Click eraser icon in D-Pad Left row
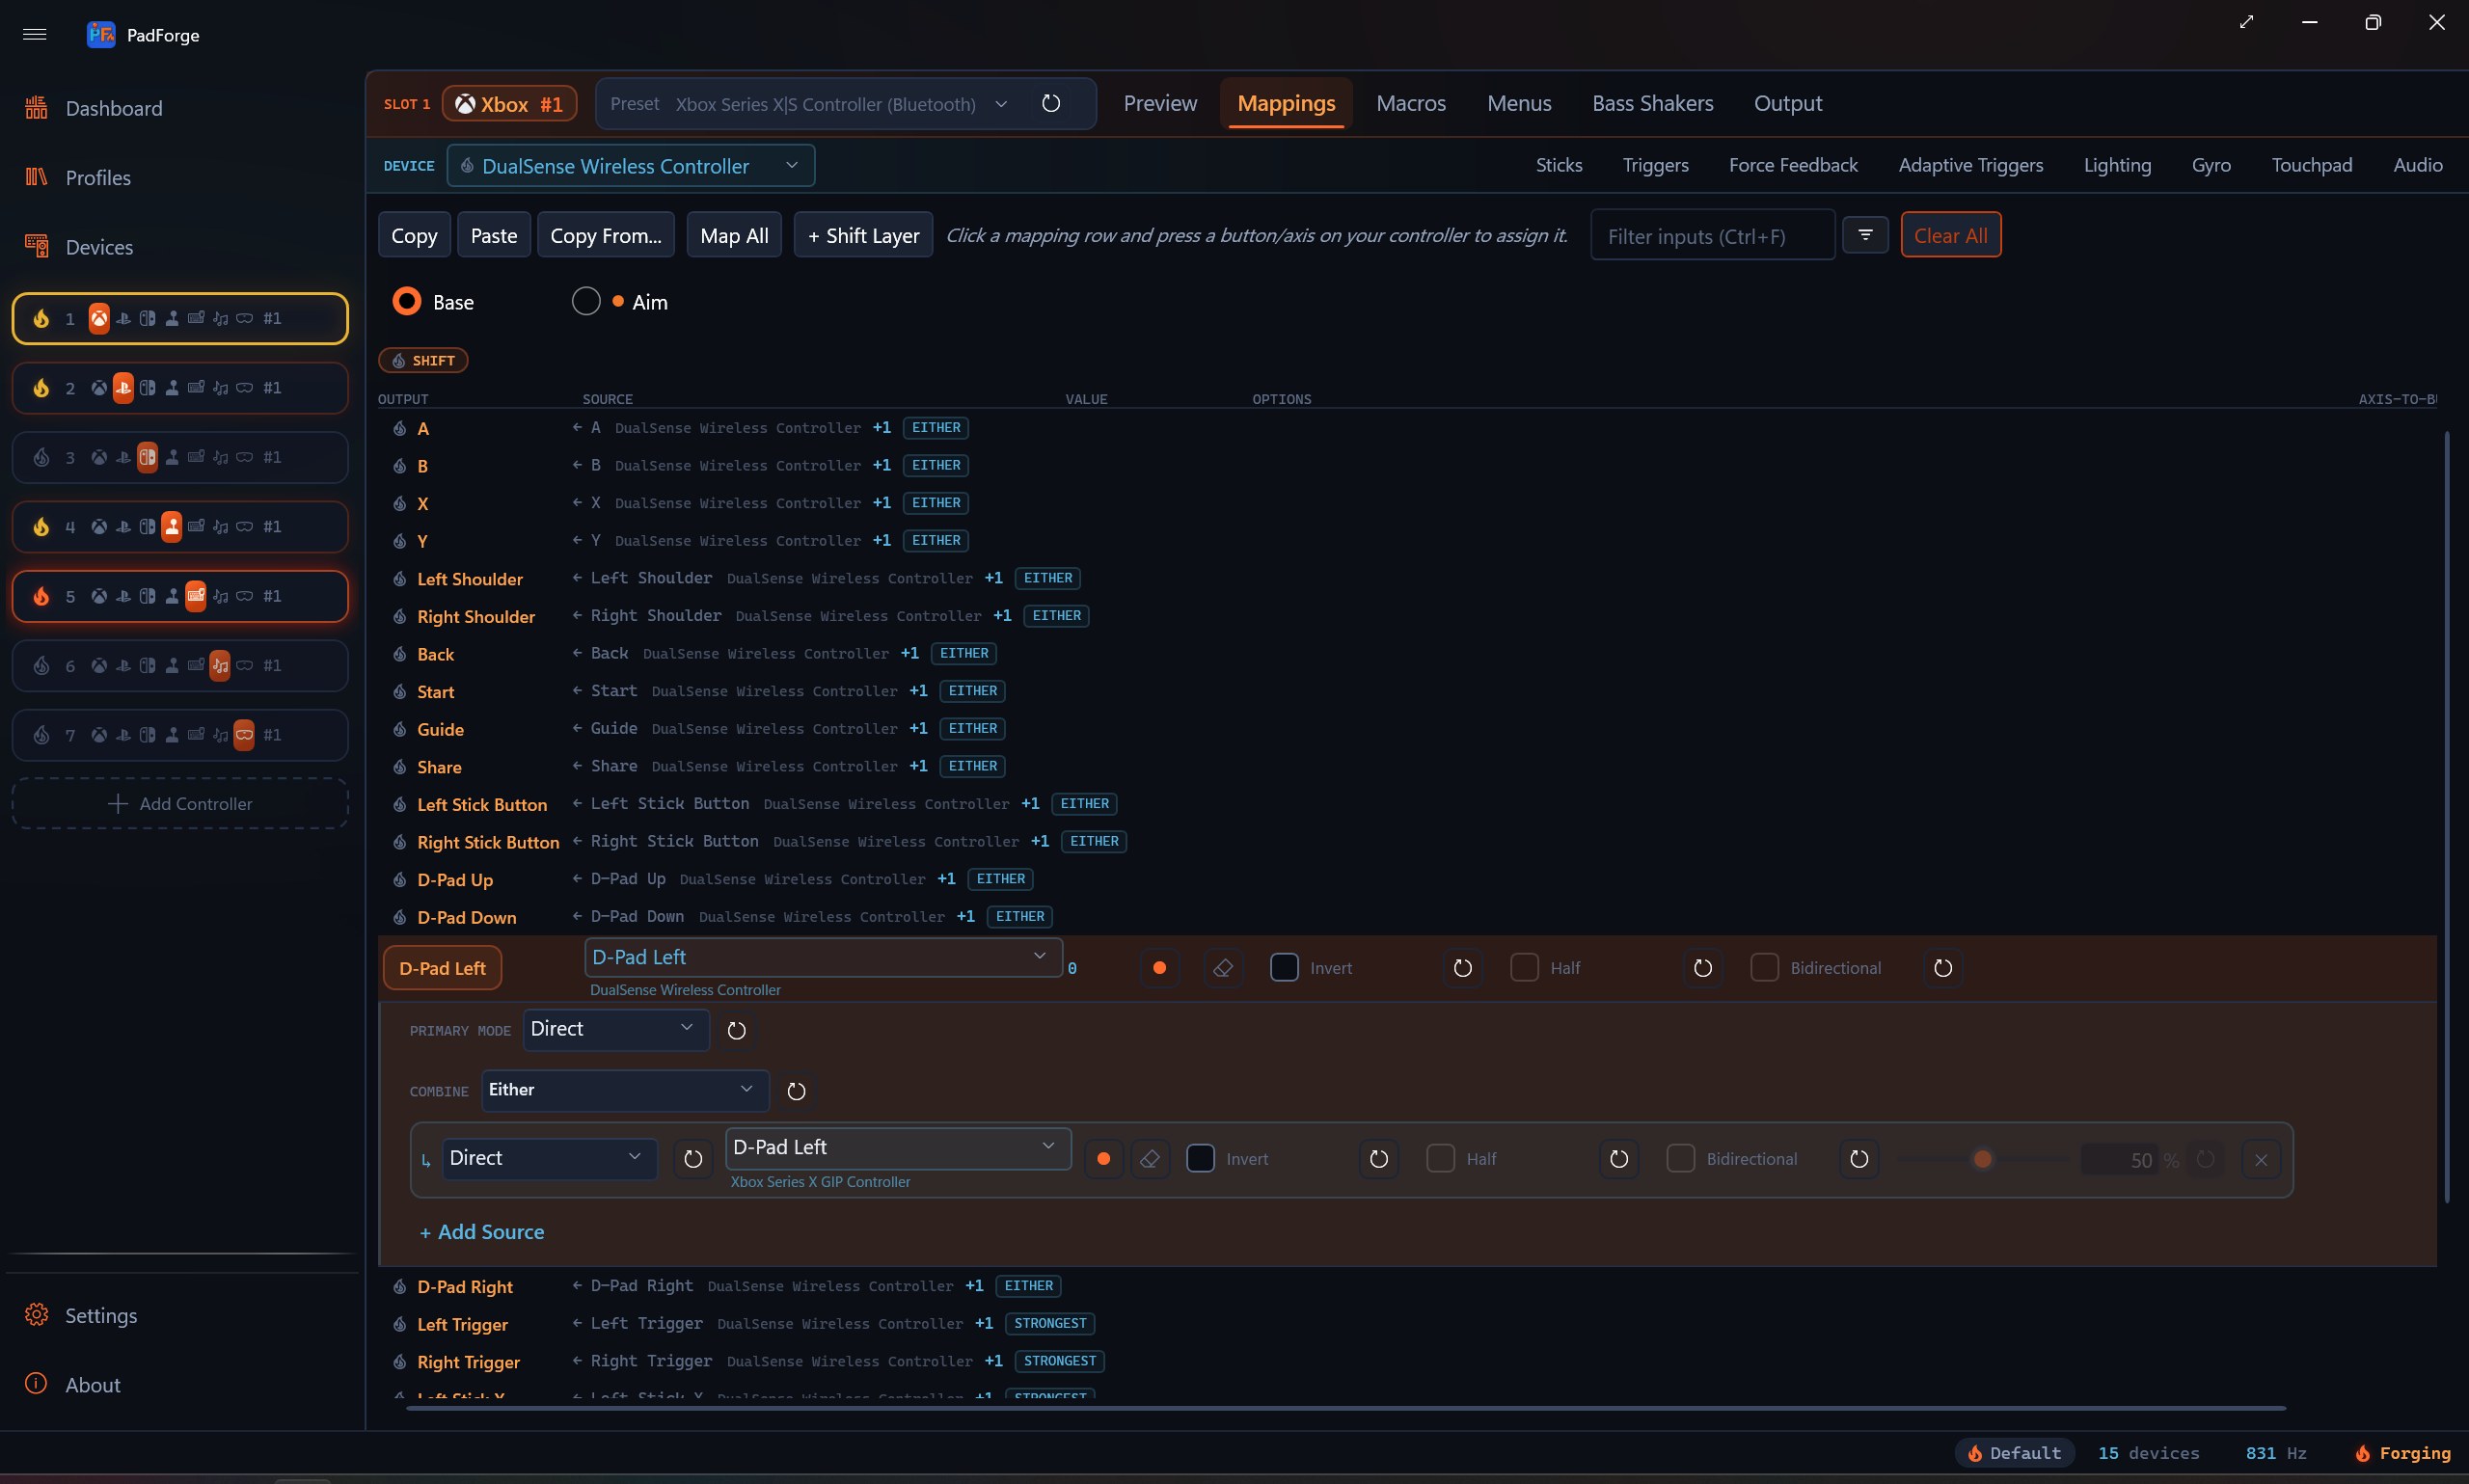 click(x=1222, y=968)
